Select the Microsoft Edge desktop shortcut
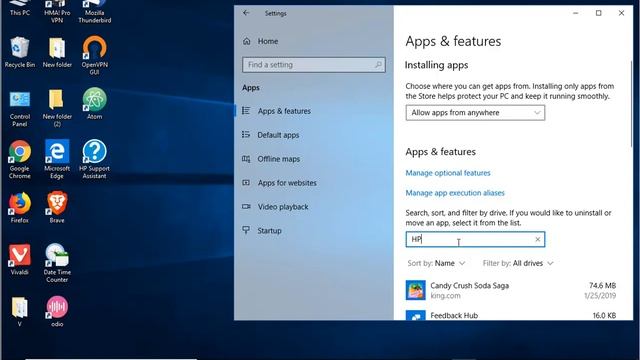This screenshot has height=360, width=640. point(57,159)
